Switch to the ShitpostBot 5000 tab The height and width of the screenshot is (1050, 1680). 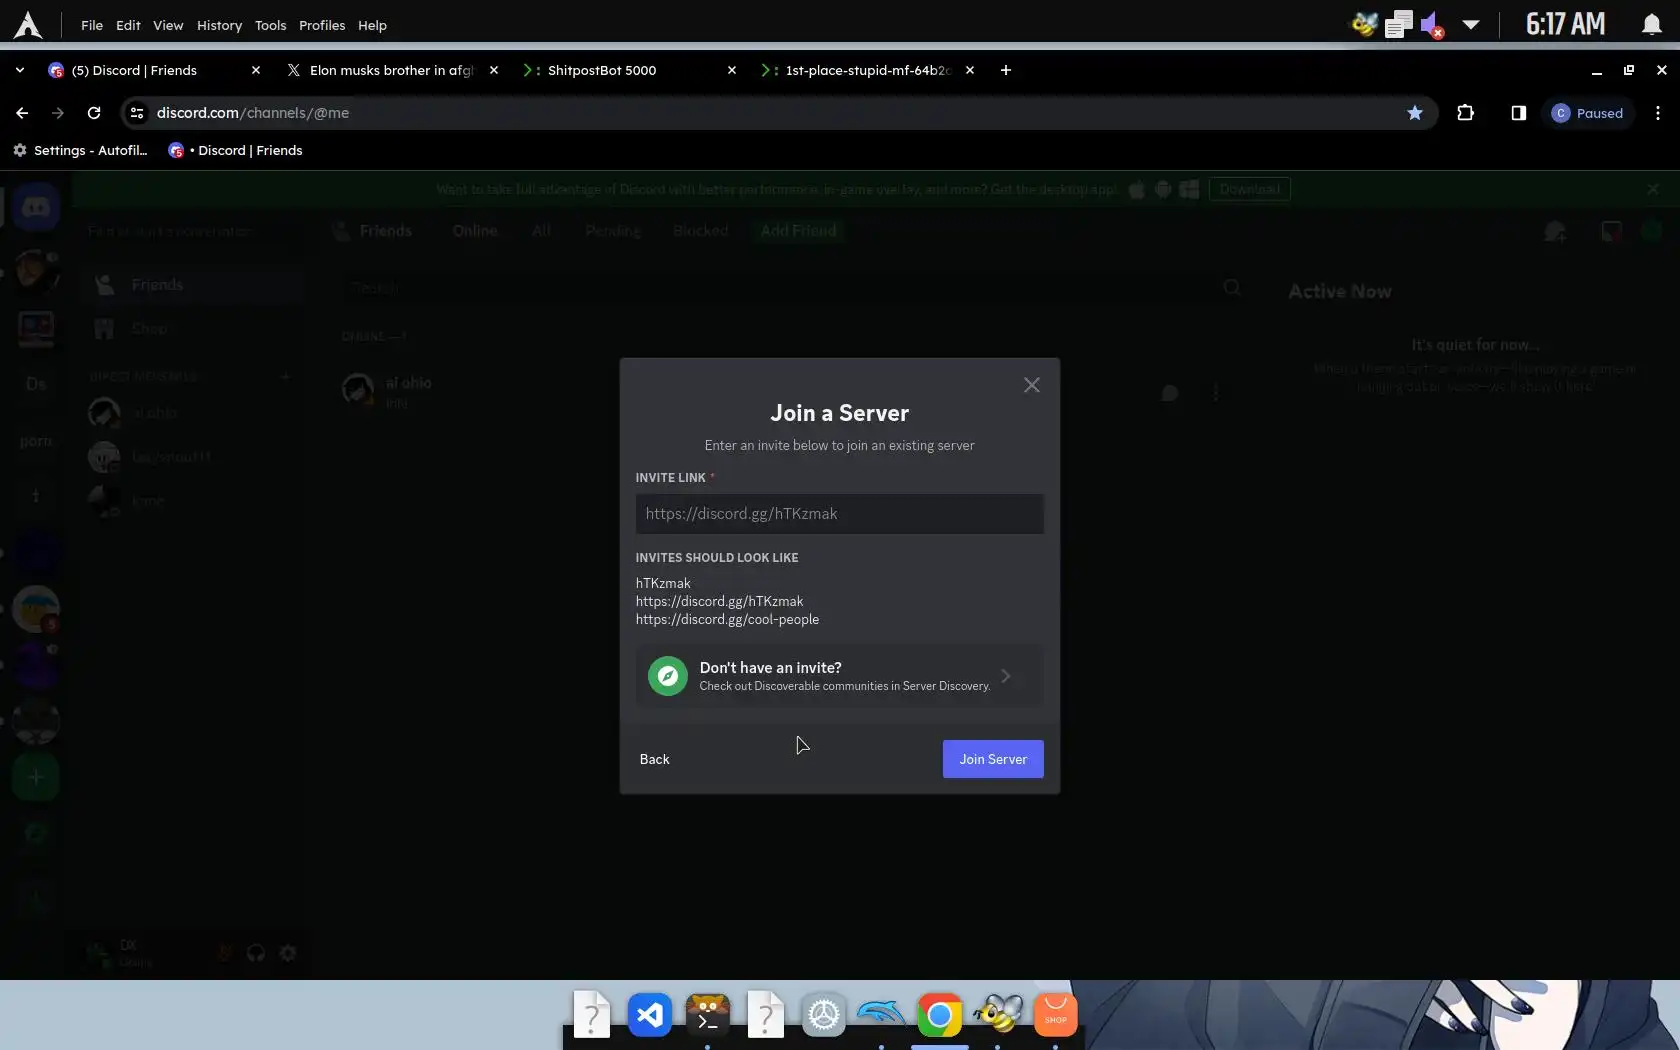point(630,70)
